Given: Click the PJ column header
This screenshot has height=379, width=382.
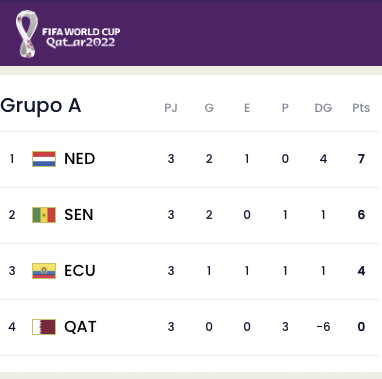Looking at the screenshot, I should click(x=171, y=108).
